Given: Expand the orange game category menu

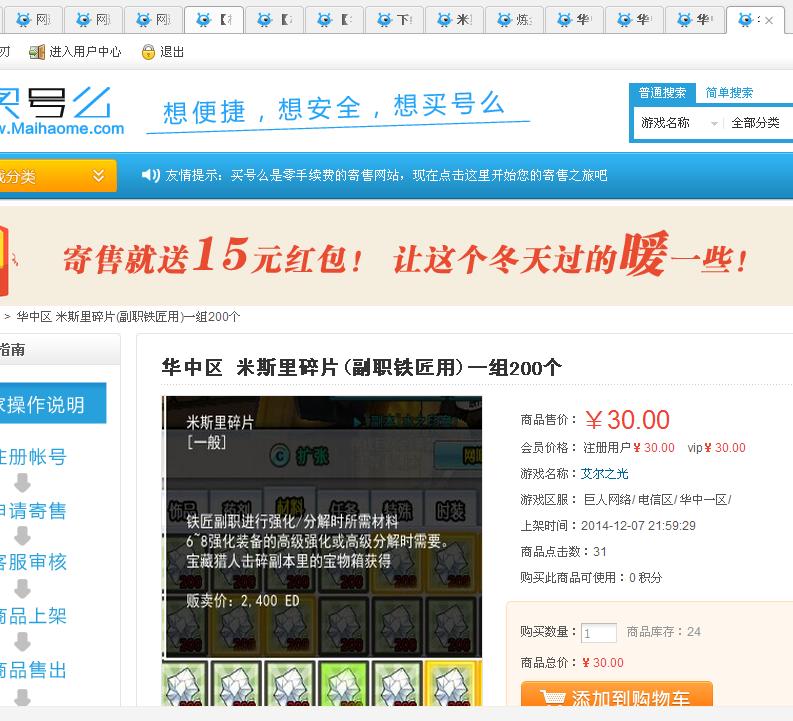Looking at the screenshot, I should point(57,176).
